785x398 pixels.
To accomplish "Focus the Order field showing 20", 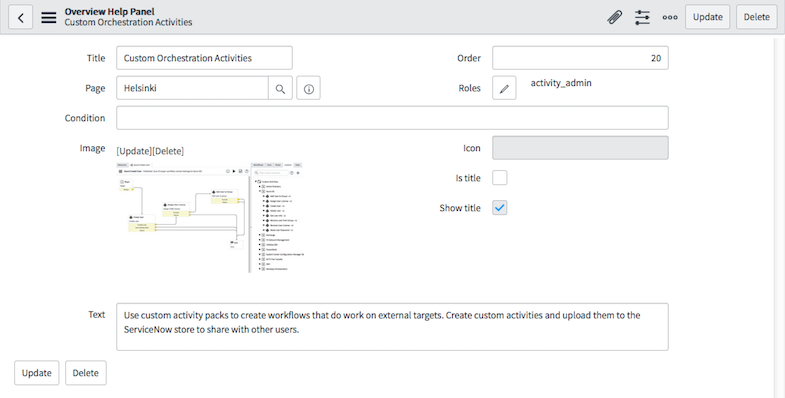I will click(580, 58).
